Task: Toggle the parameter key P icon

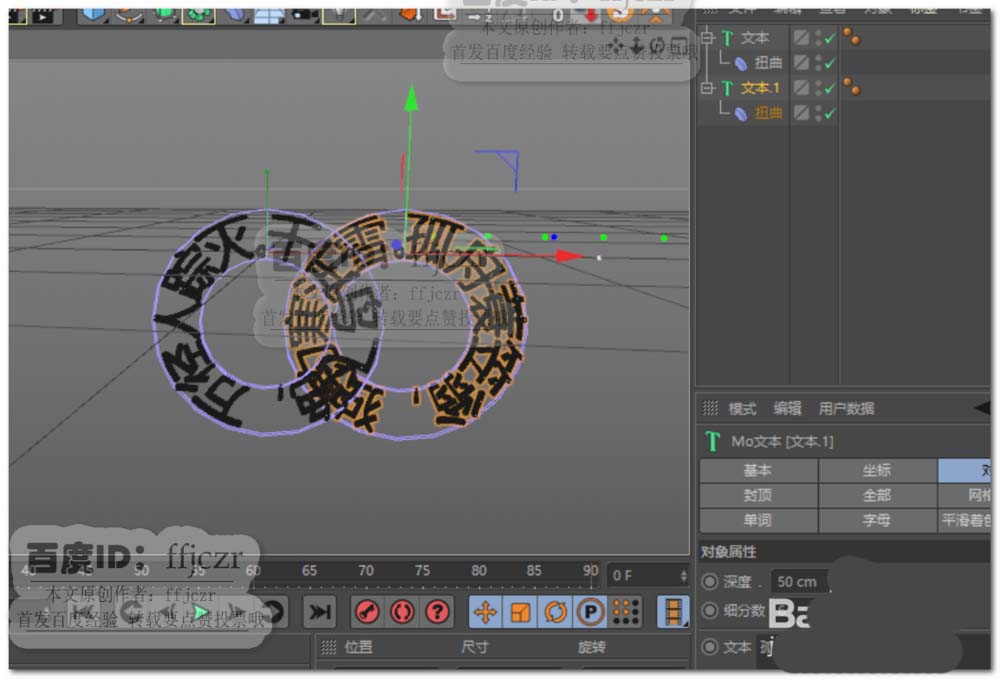Action: click(x=590, y=611)
